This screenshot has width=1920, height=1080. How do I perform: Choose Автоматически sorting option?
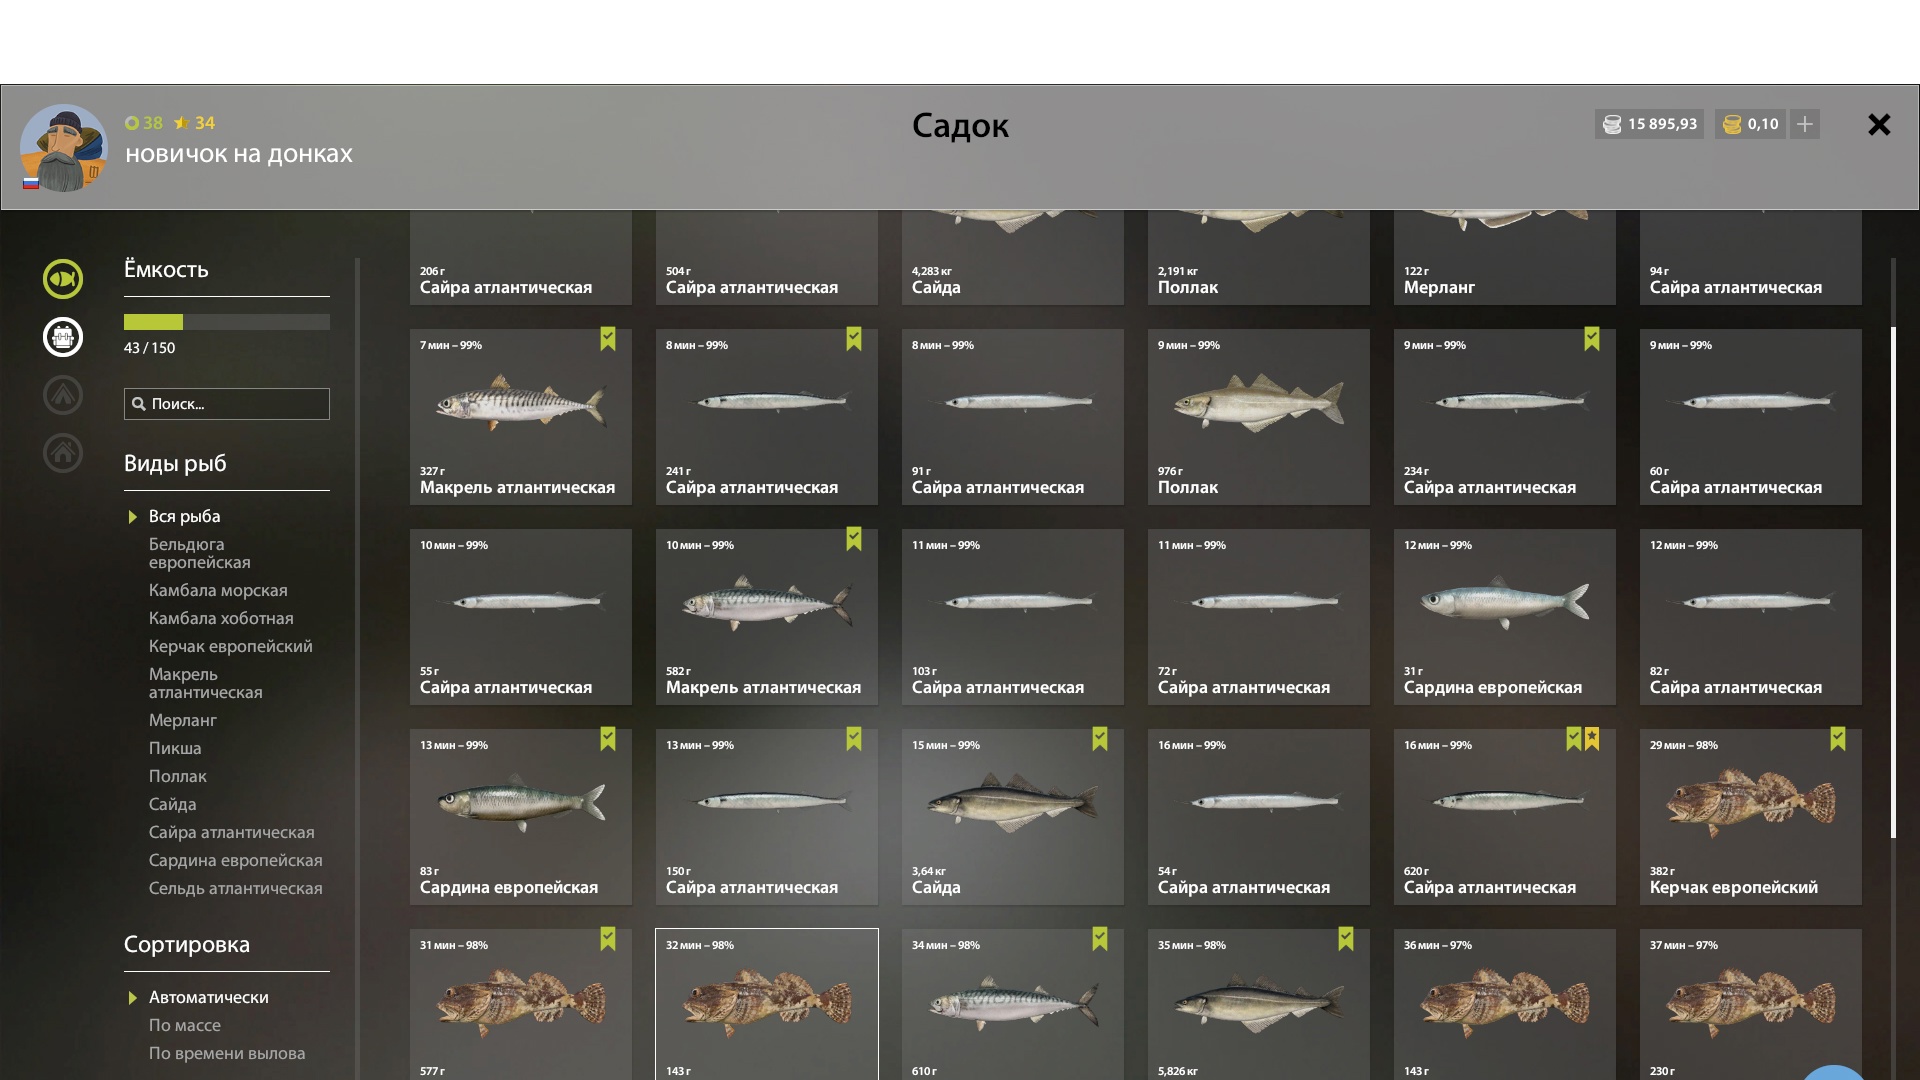click(x=208, y=997)
